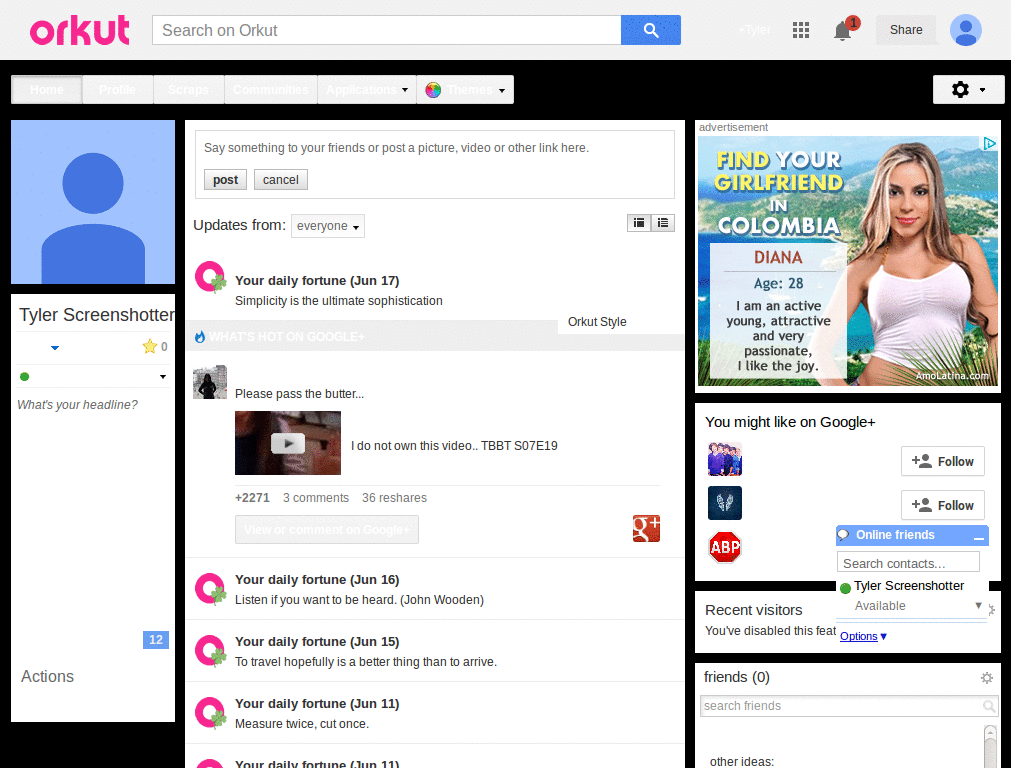This screenshot has width=1024, height=768.
Task: Click the Search contacts field
Action: click(908, 563)
